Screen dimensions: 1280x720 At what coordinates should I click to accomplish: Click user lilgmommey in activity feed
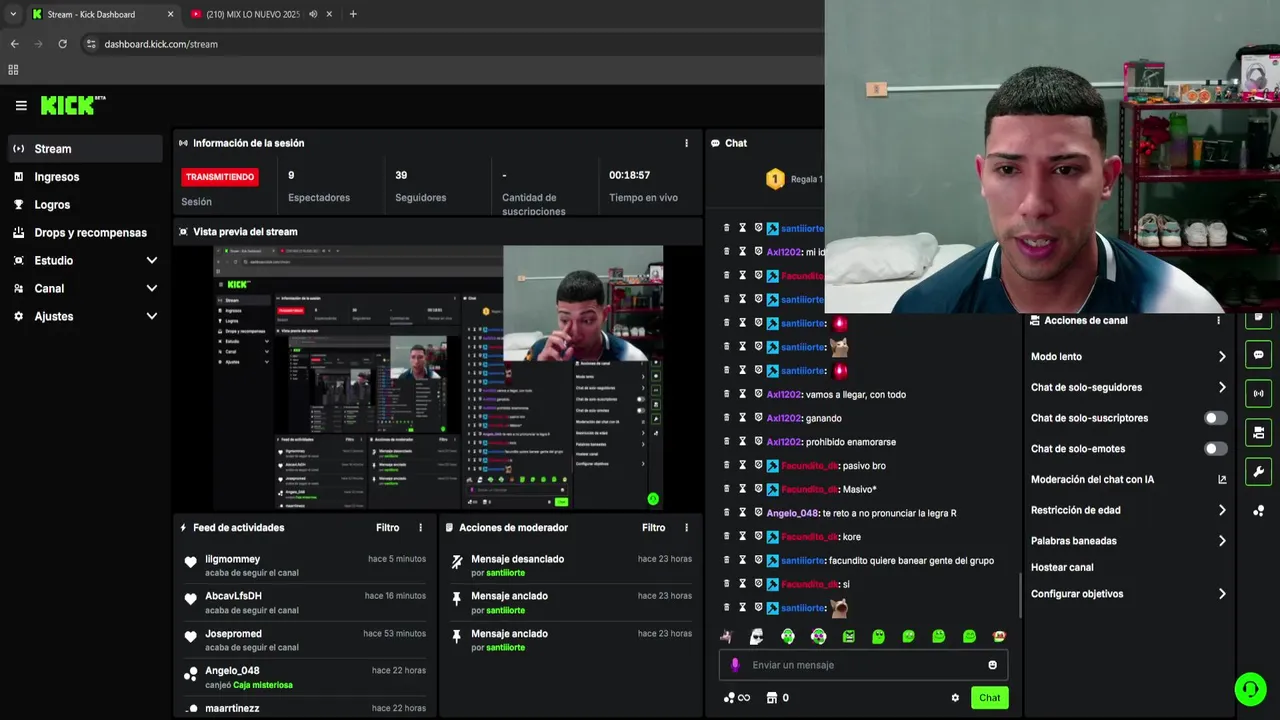click(233, 559)
